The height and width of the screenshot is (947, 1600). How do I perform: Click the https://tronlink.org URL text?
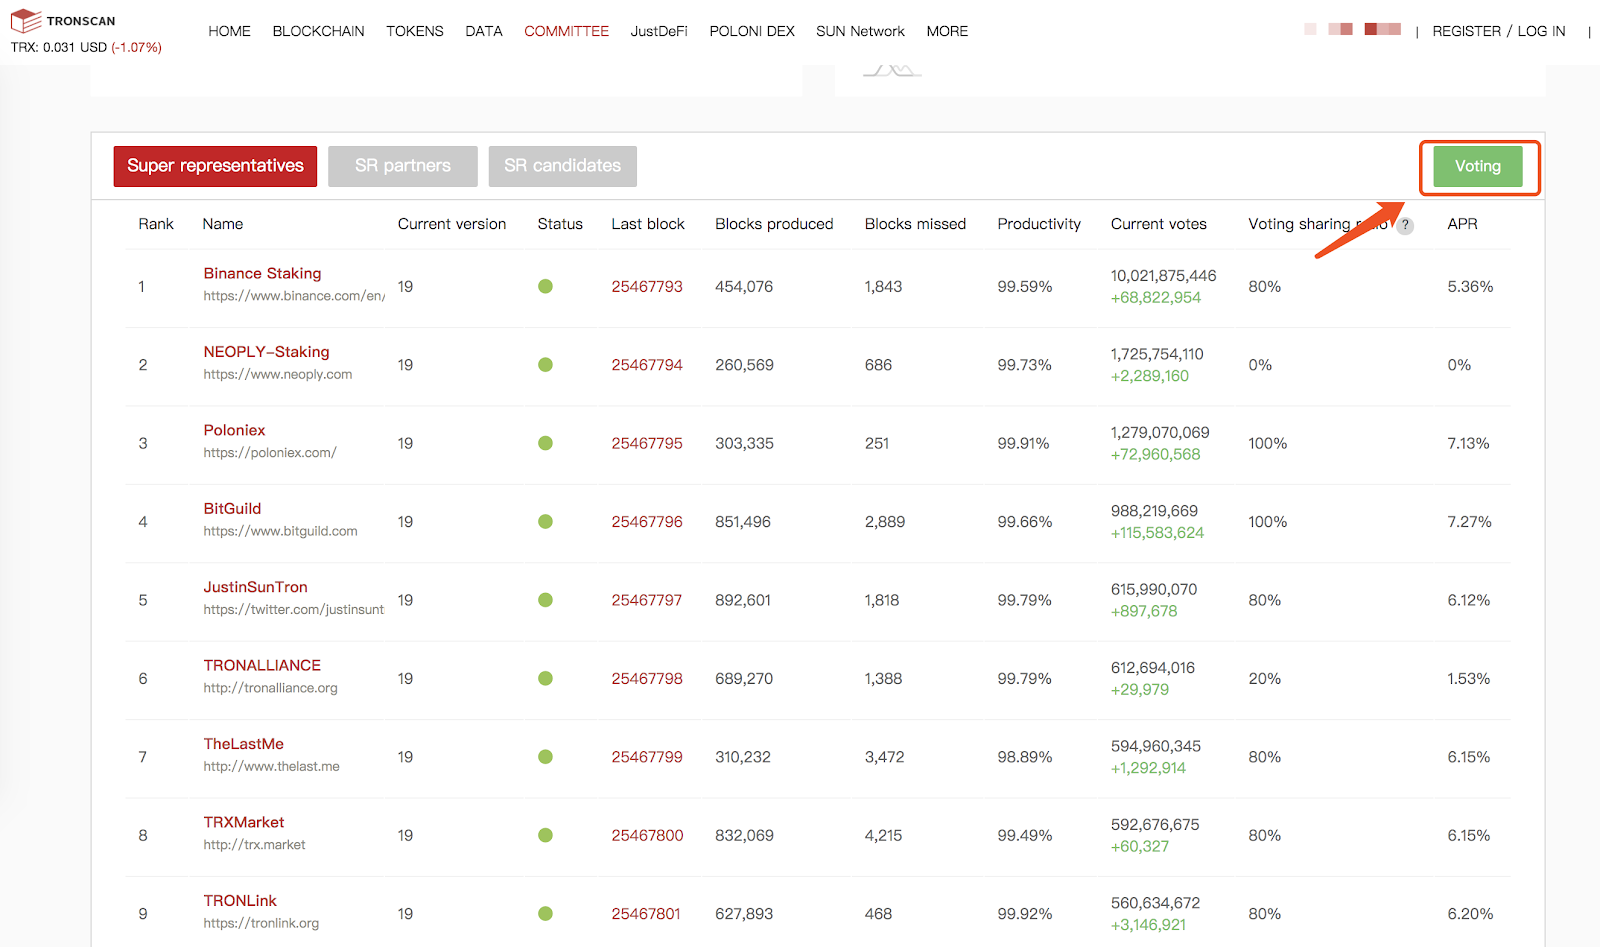(x=261, y=923)
